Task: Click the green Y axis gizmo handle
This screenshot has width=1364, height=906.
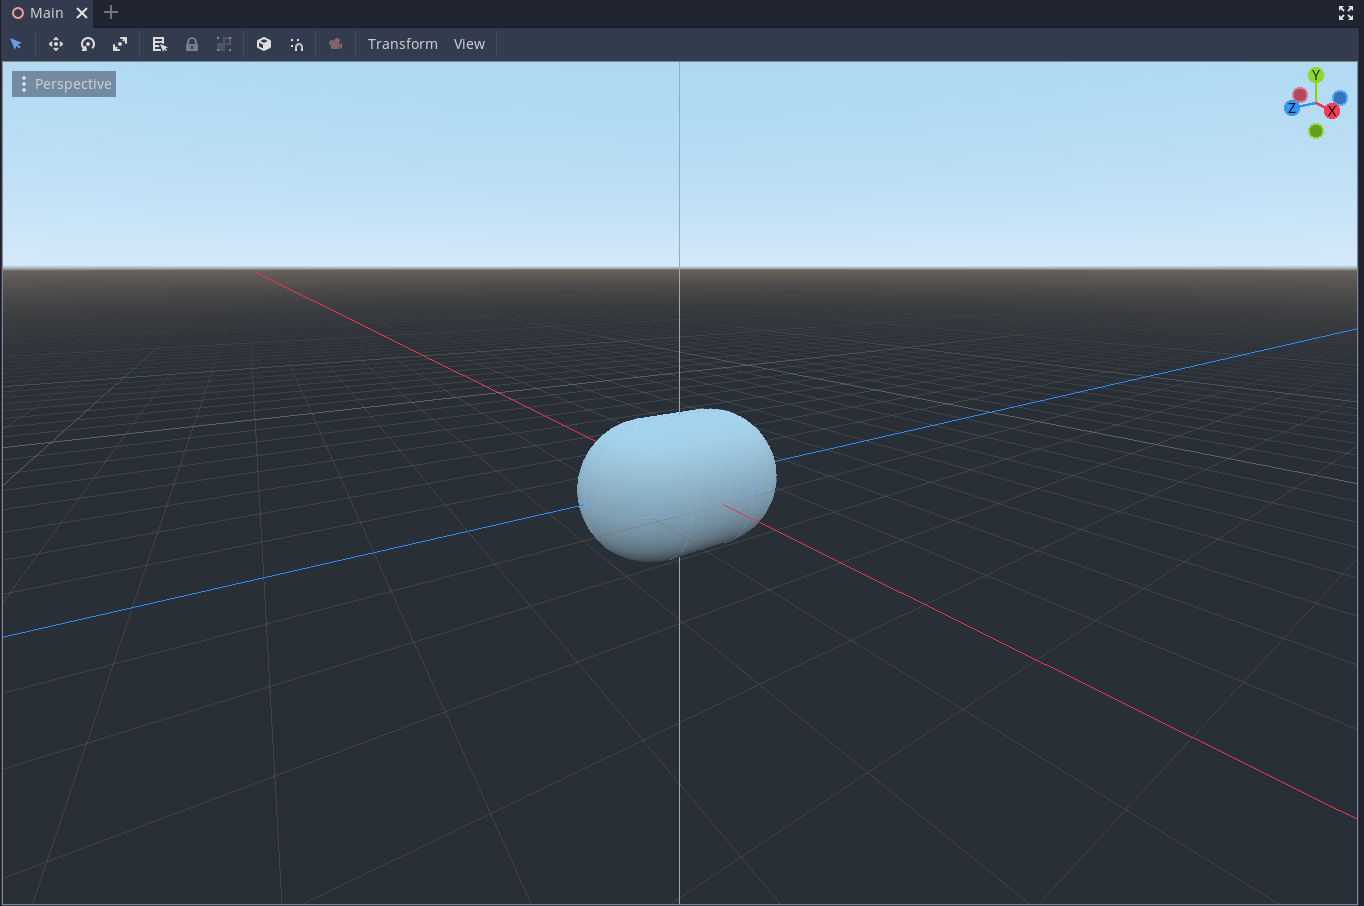Action: pyautogui.click(x=1316, y=75)
